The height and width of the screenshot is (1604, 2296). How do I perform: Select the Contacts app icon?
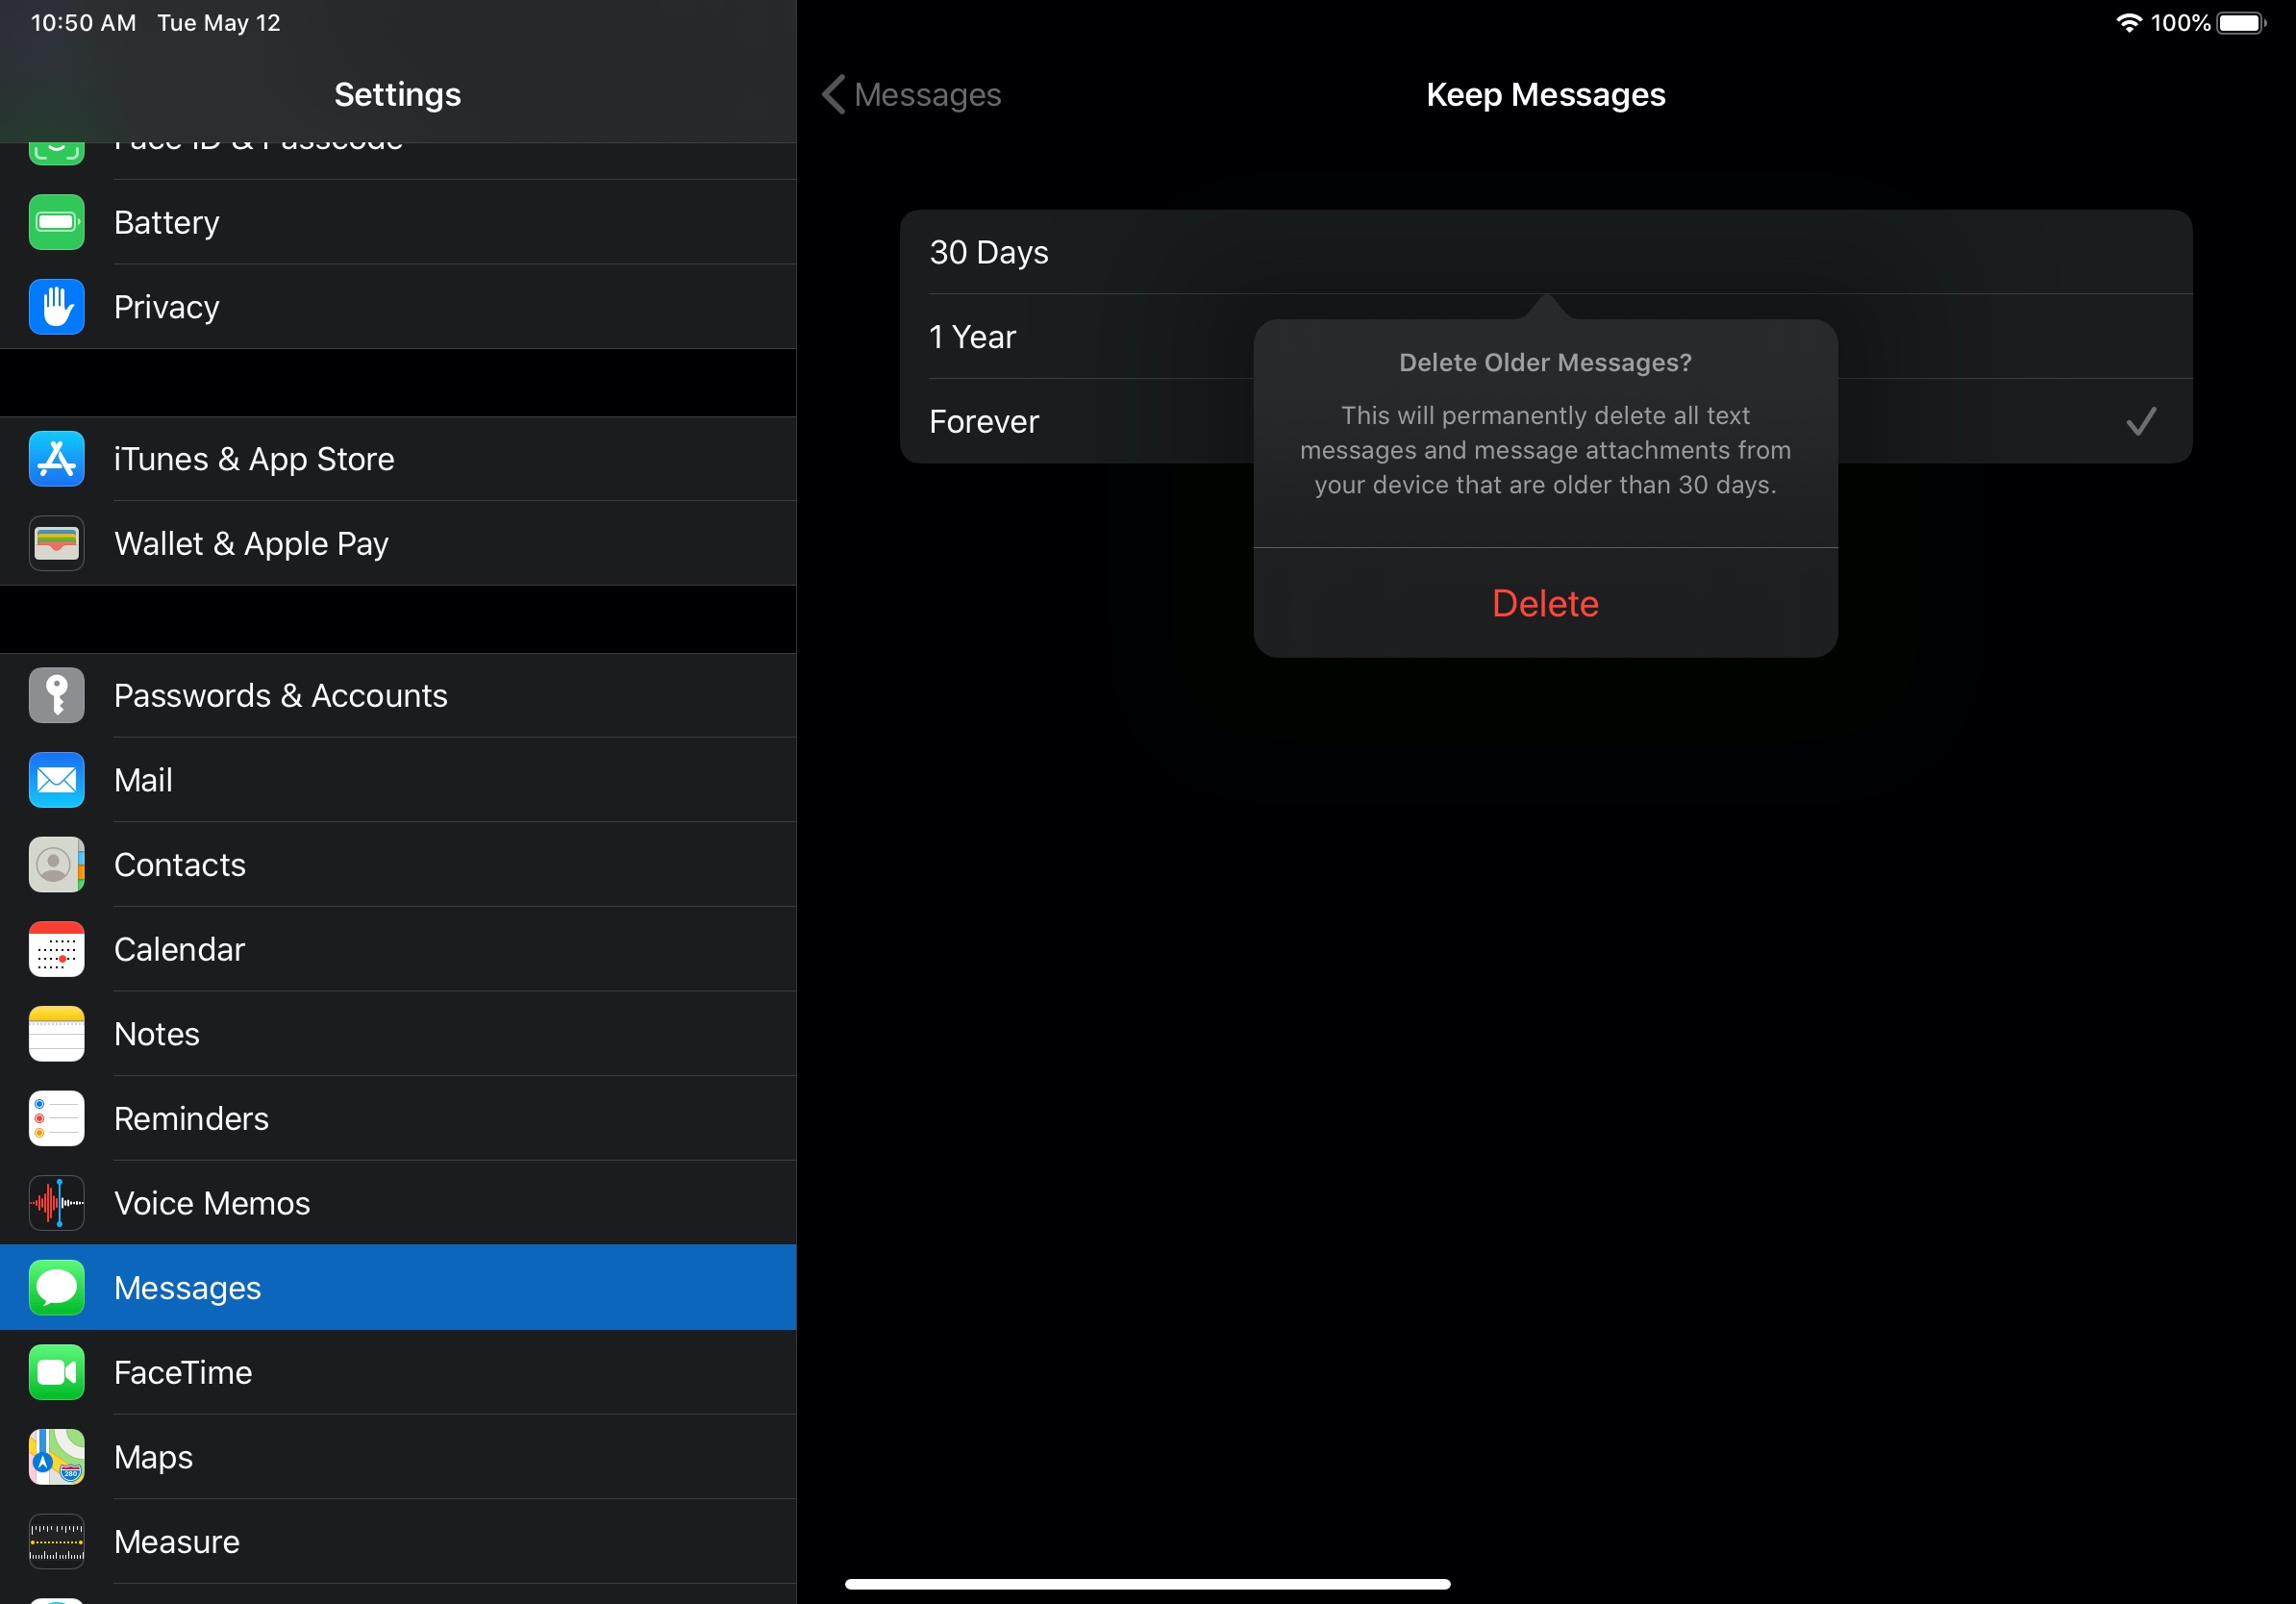point(57,864)
